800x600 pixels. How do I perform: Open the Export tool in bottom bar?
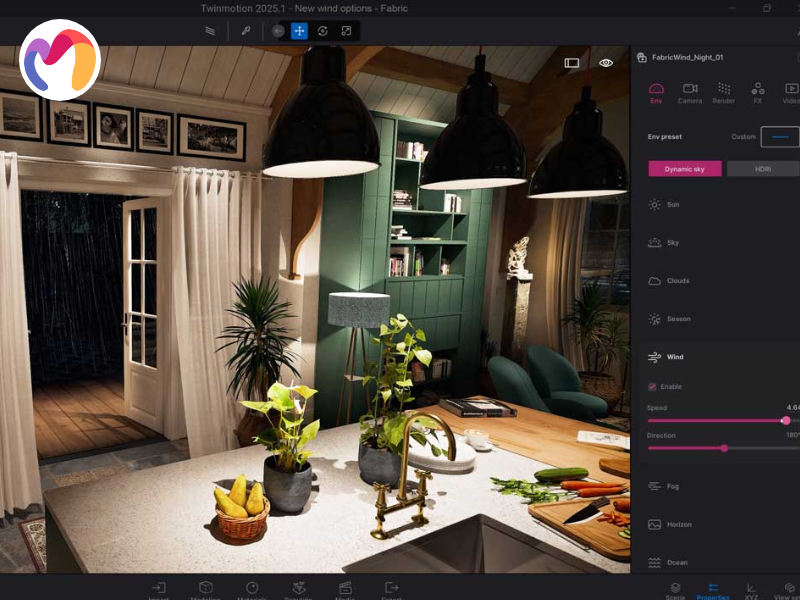pos(392,589)
